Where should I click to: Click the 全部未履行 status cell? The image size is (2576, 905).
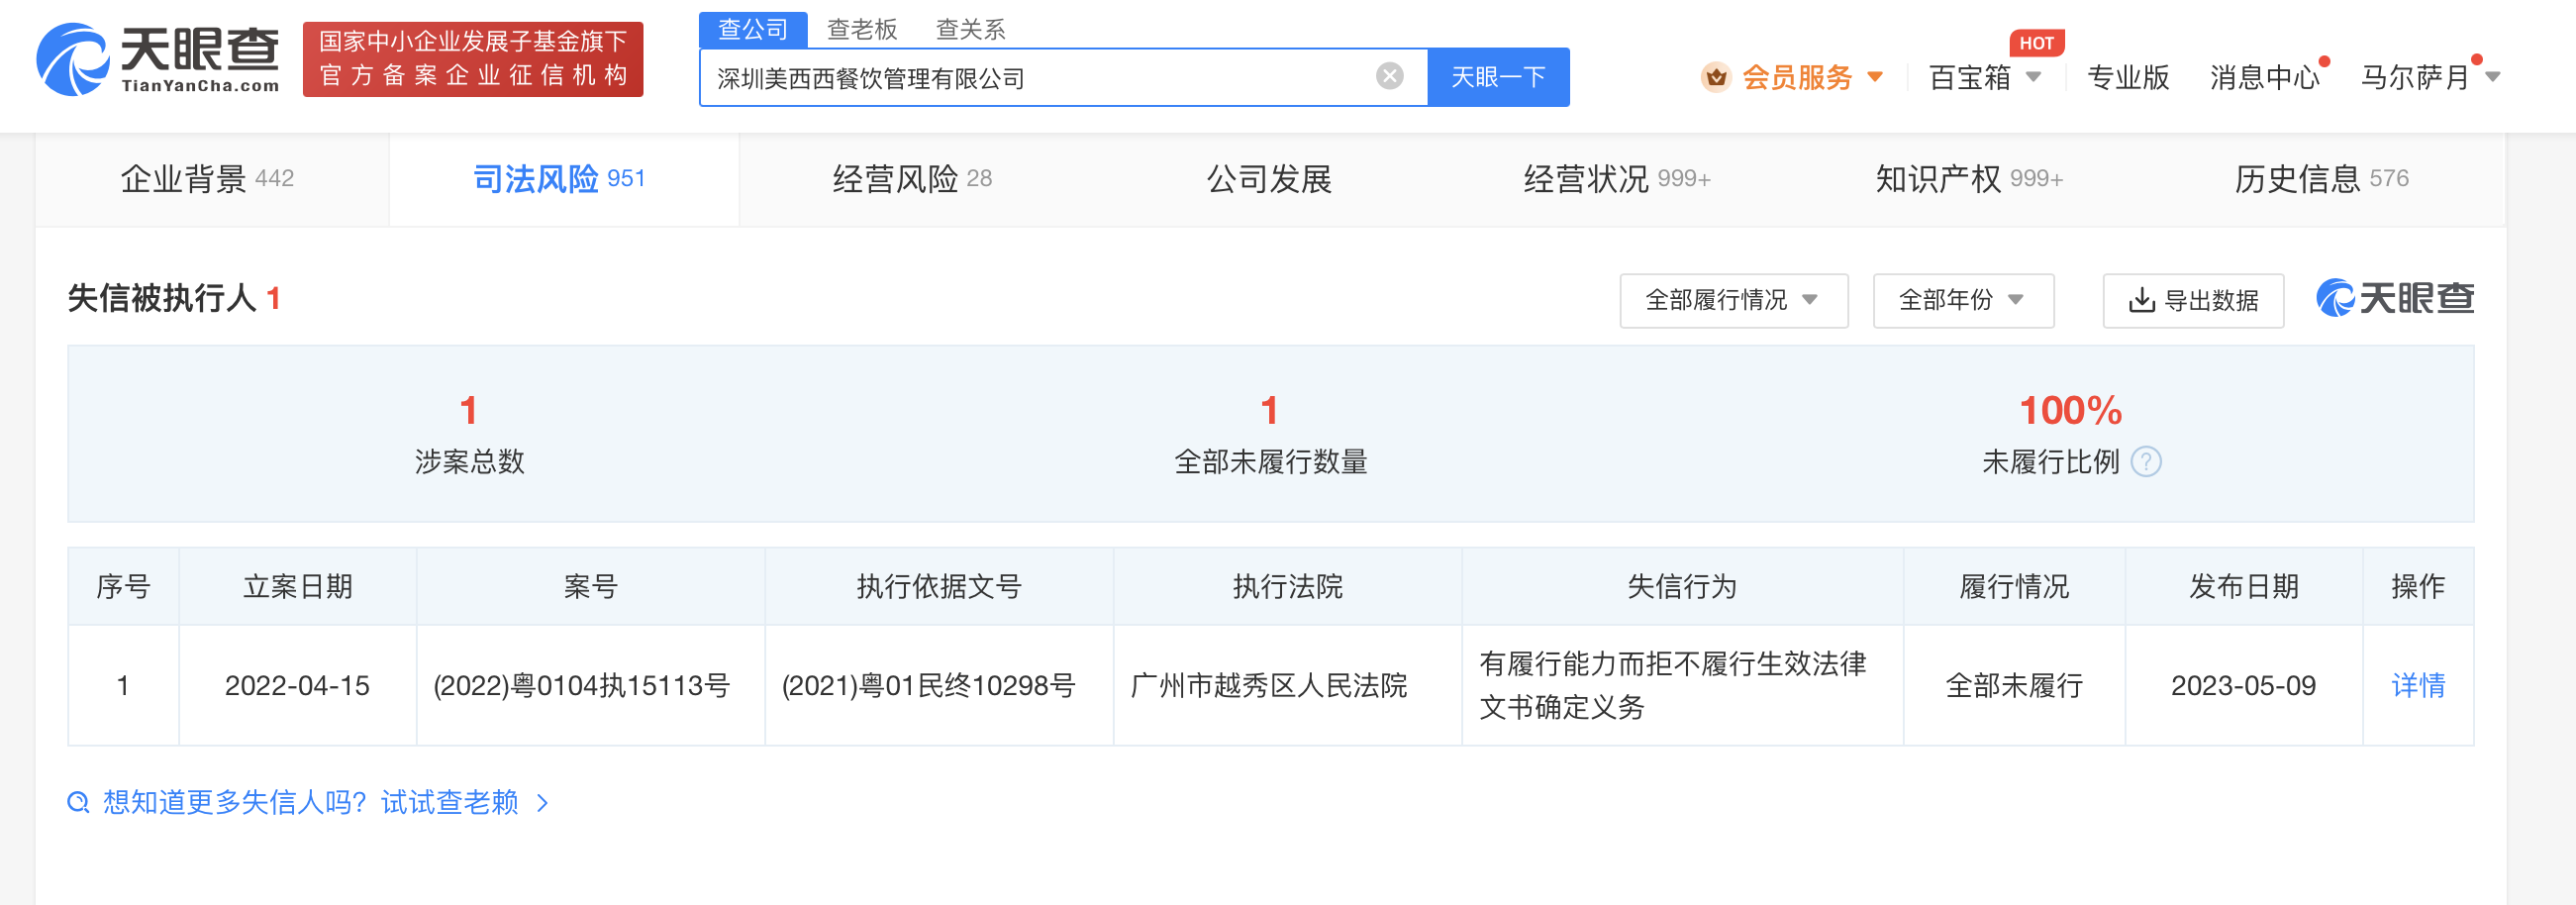pyautogui.click(x=2013, y=685)
